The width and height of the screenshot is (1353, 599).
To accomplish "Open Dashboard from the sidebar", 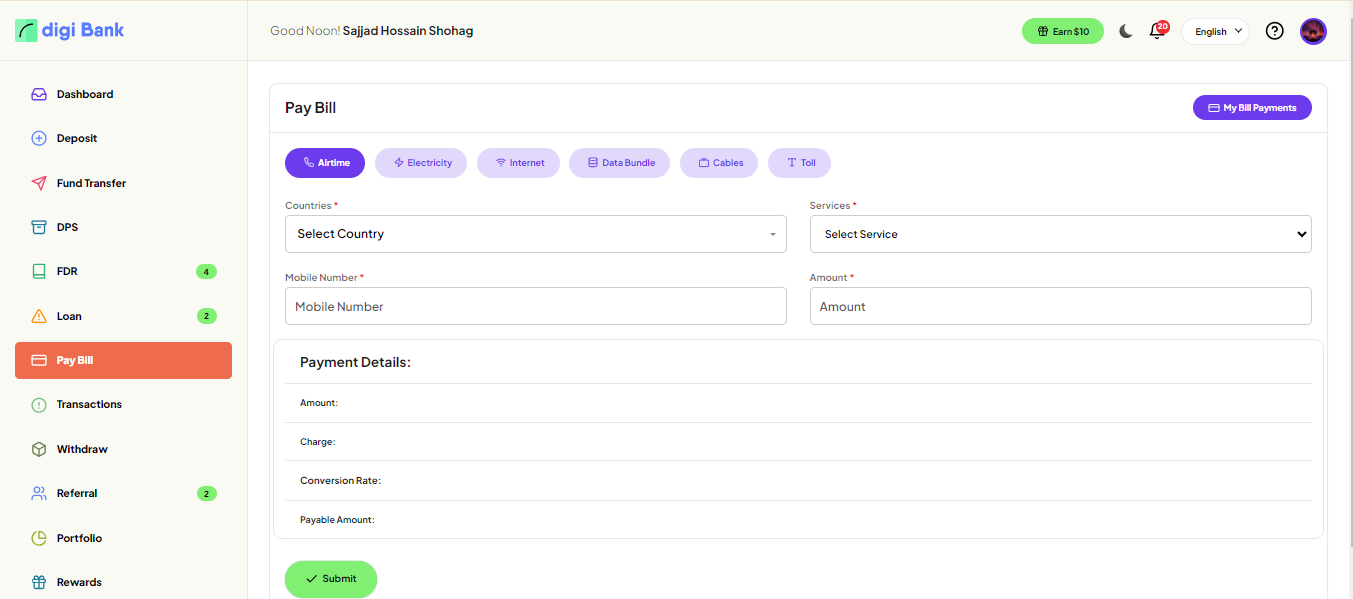I will (85, 94).
